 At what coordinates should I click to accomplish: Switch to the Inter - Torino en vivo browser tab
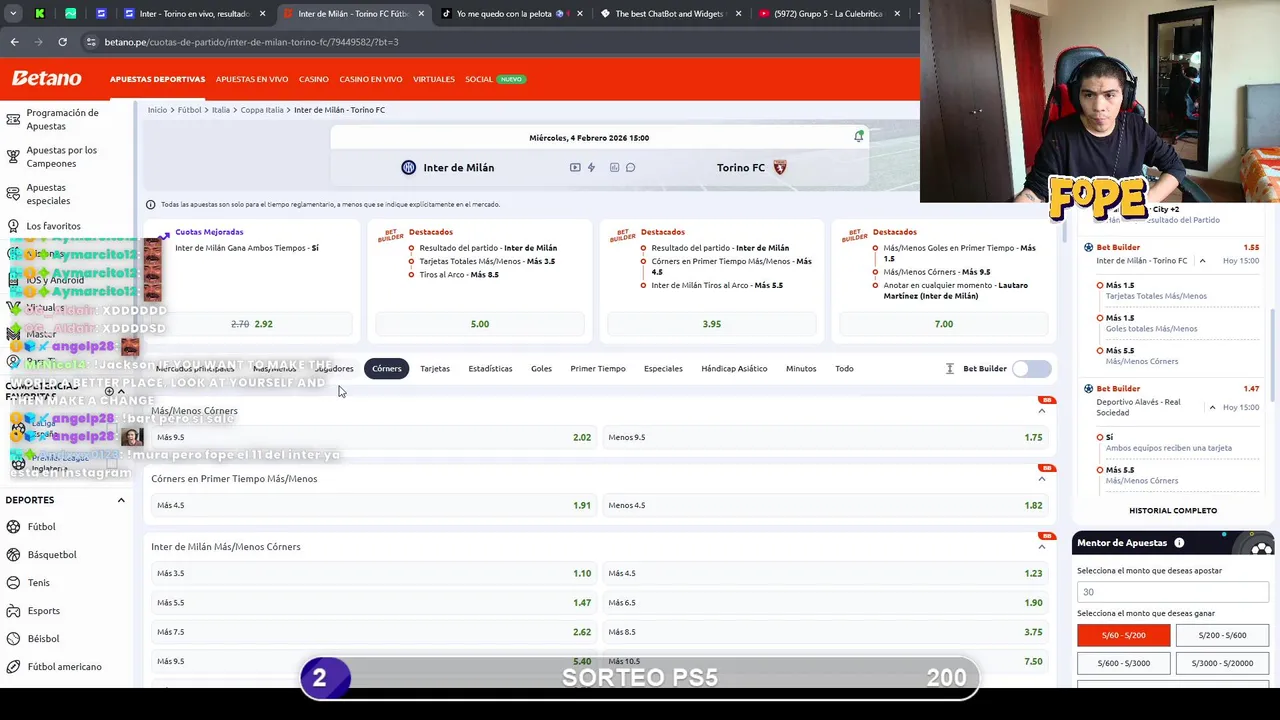coord(195,14)
